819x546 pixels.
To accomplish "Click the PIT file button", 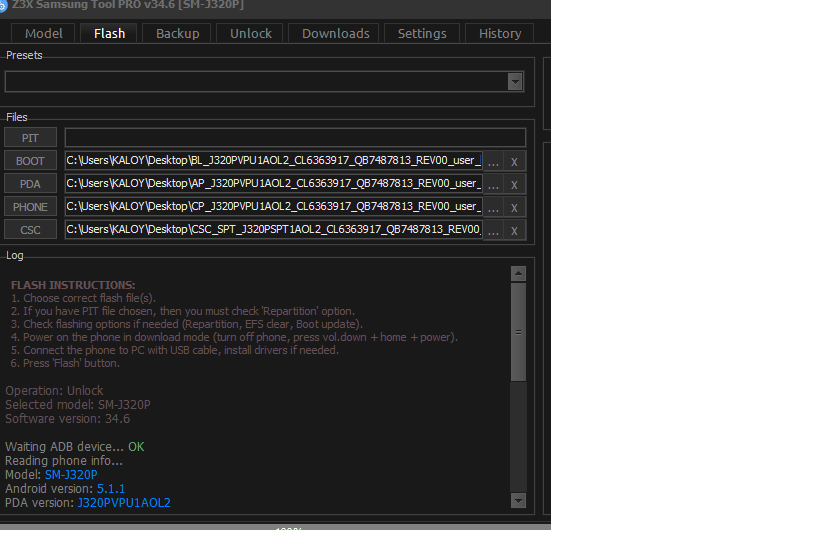I will click(x=30, y=138).
